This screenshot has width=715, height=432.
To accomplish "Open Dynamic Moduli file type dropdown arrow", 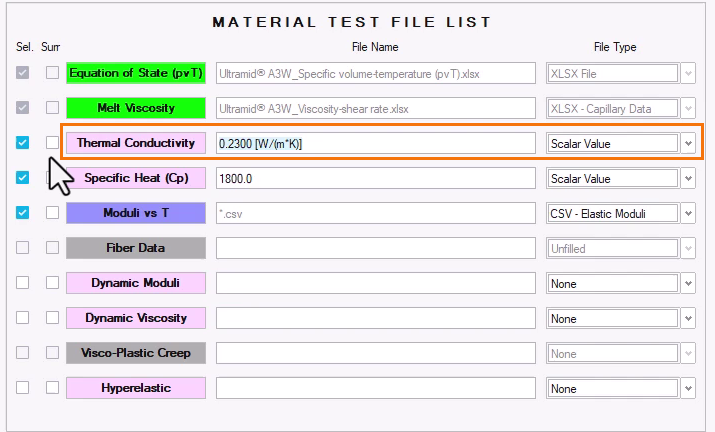I will click(688, 283).
